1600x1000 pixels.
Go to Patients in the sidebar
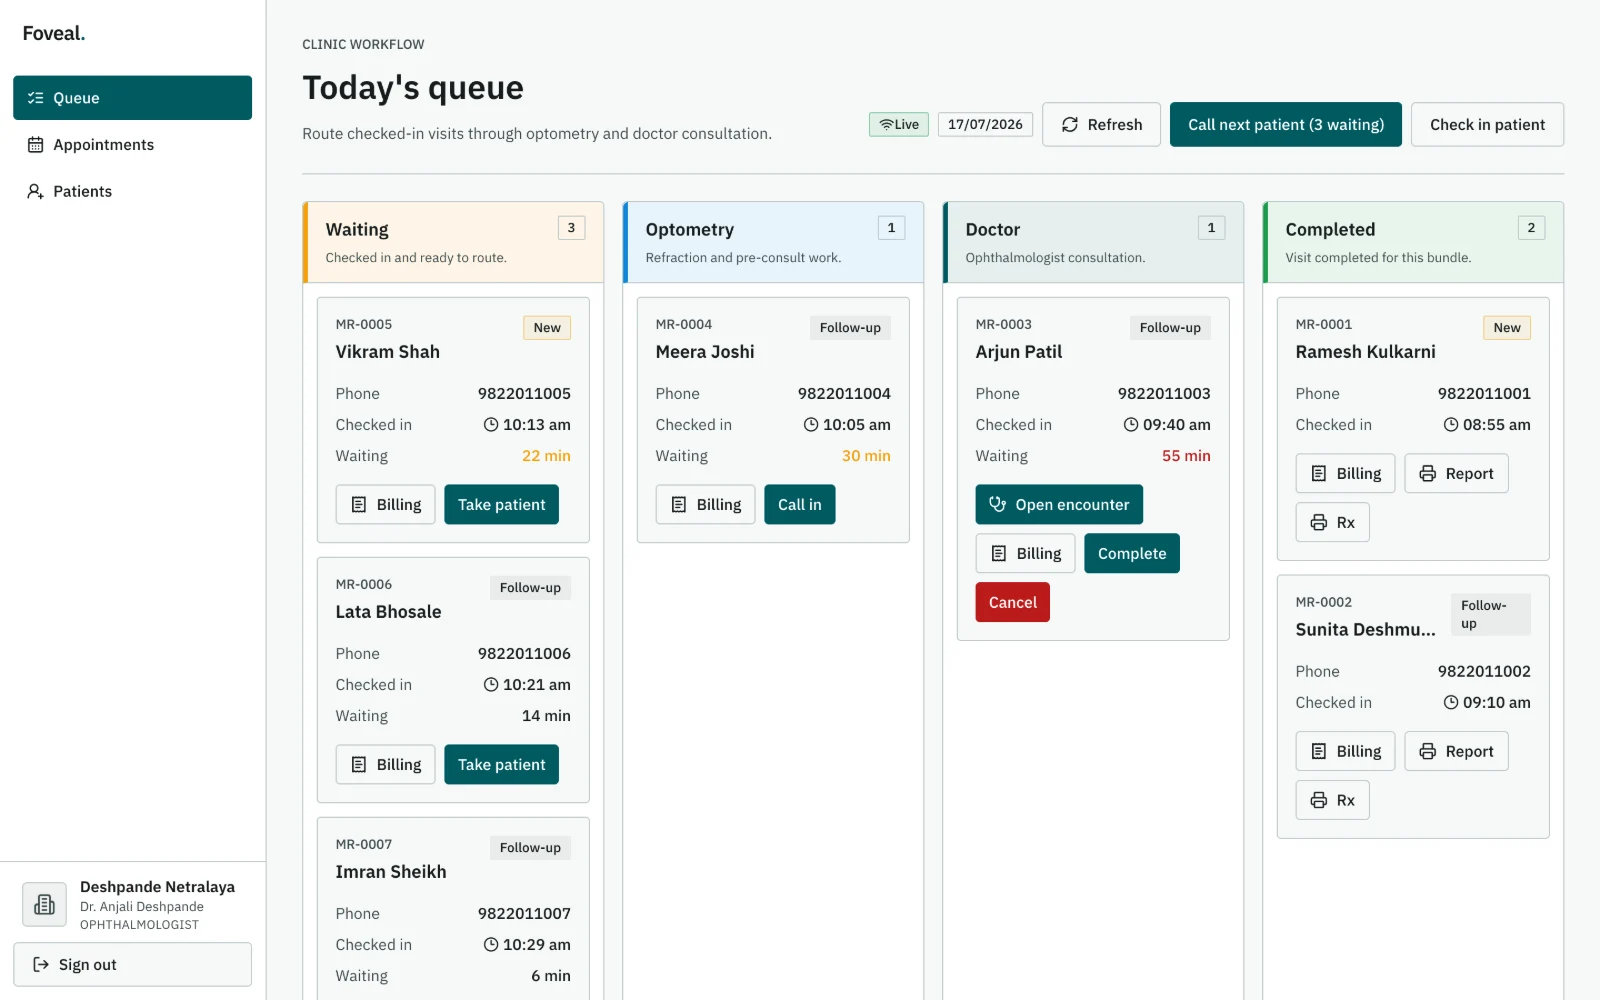pyautogui.click(x=132, y=191)
